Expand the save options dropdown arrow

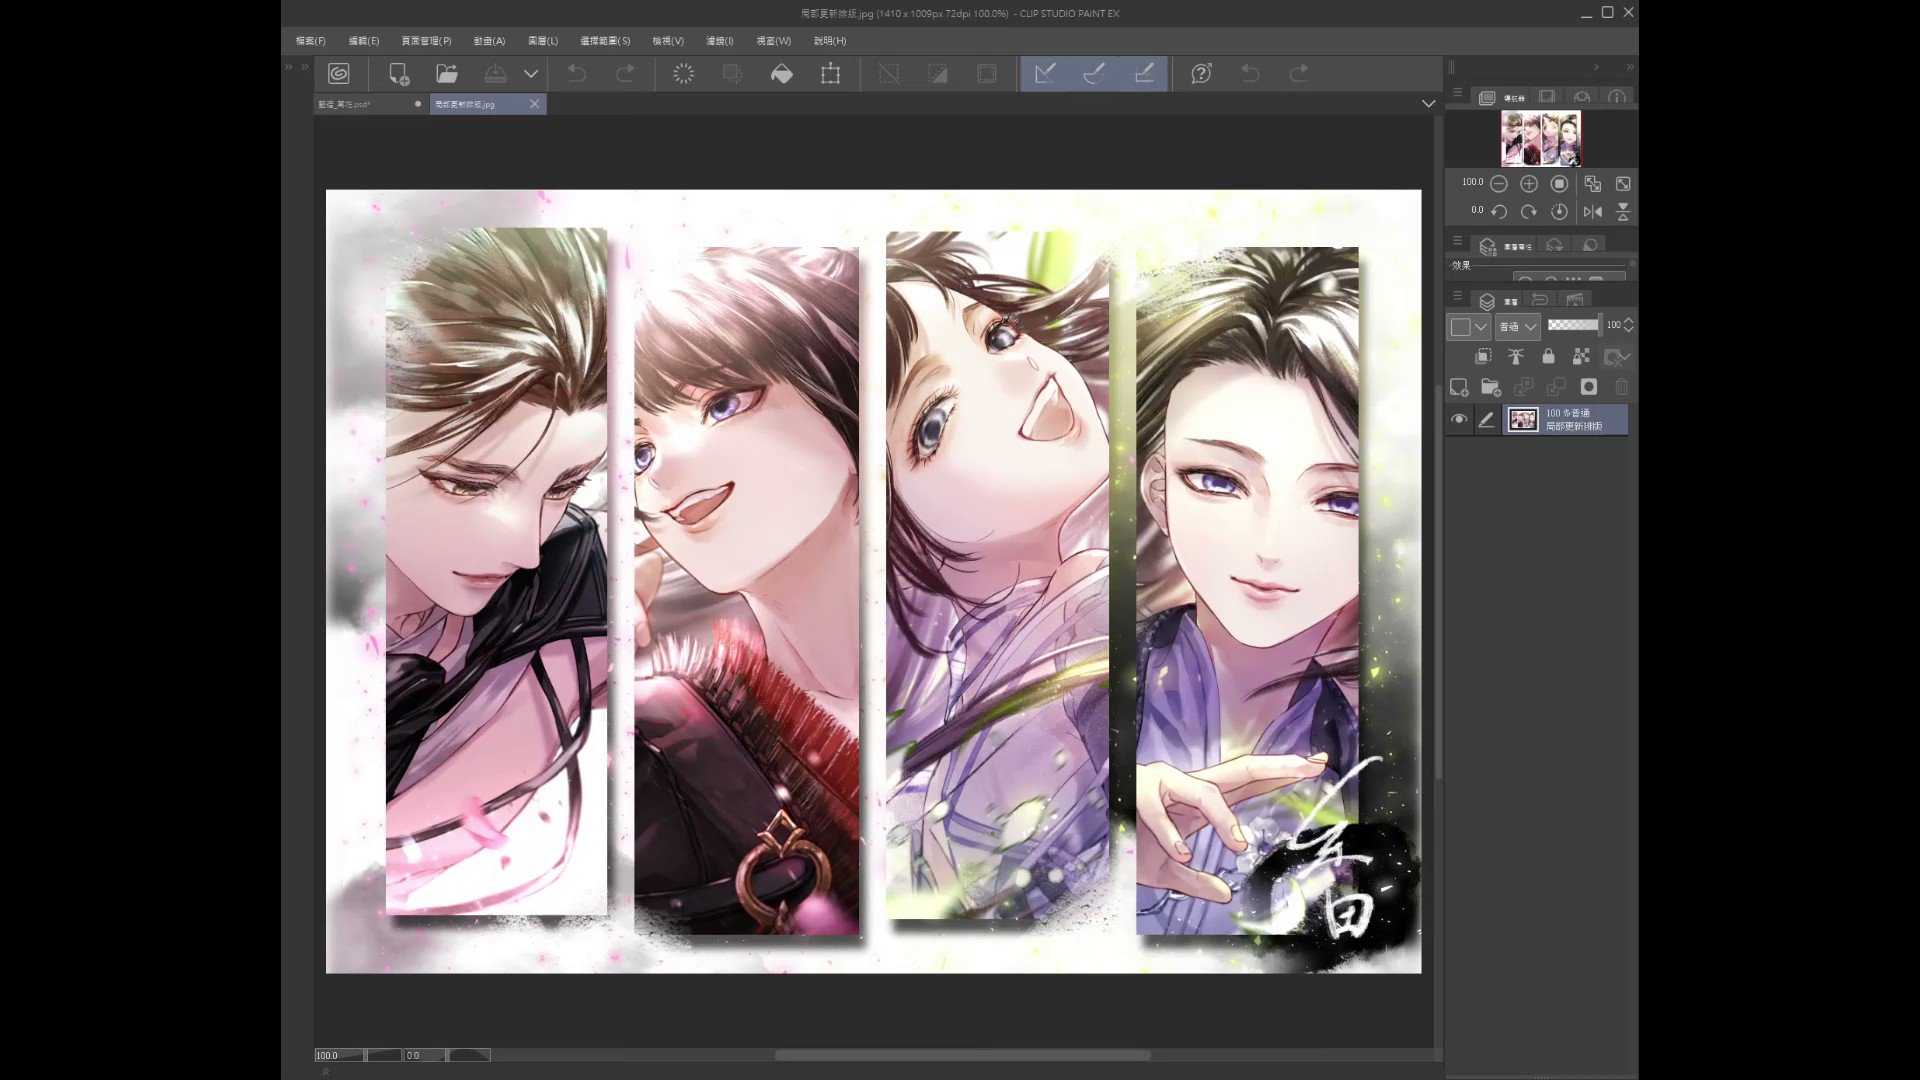(531, 74)
